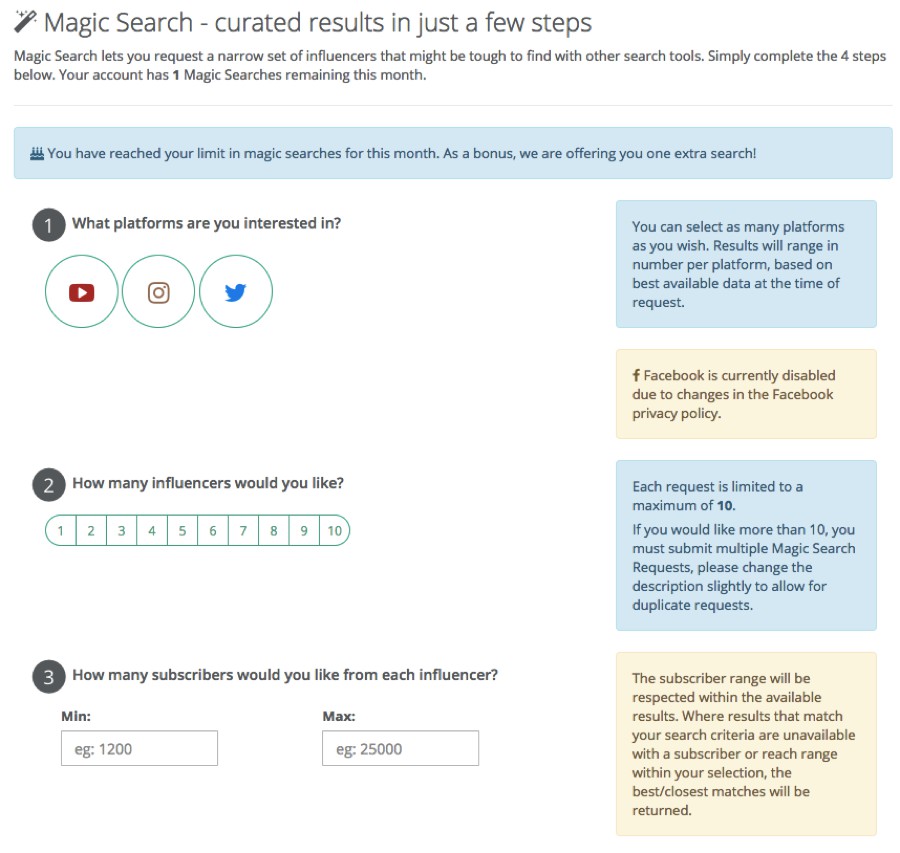Image resolution: width=900 pixels, height=853 pixels.
Task: Click the Facebook icon in disabled notice
Action: 636,375
